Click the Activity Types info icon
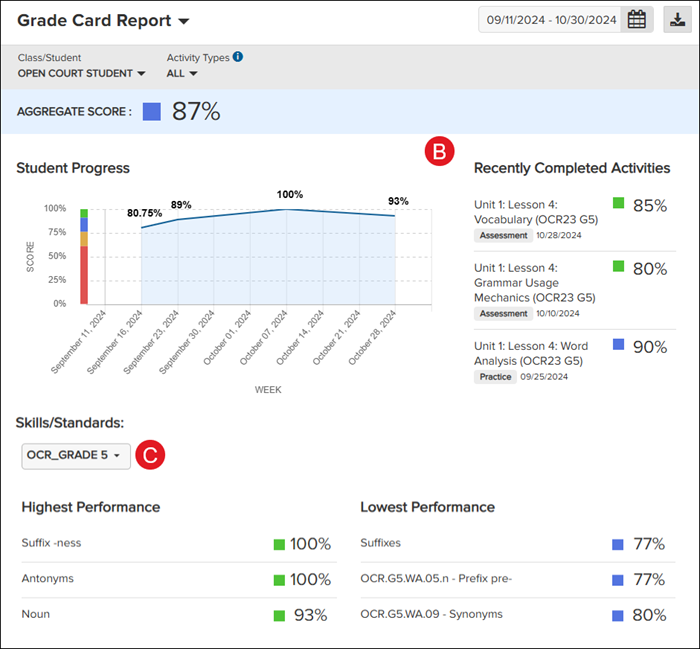Image resolution: width=700 pixels, height=649 pixels. (x=238, y=57)
